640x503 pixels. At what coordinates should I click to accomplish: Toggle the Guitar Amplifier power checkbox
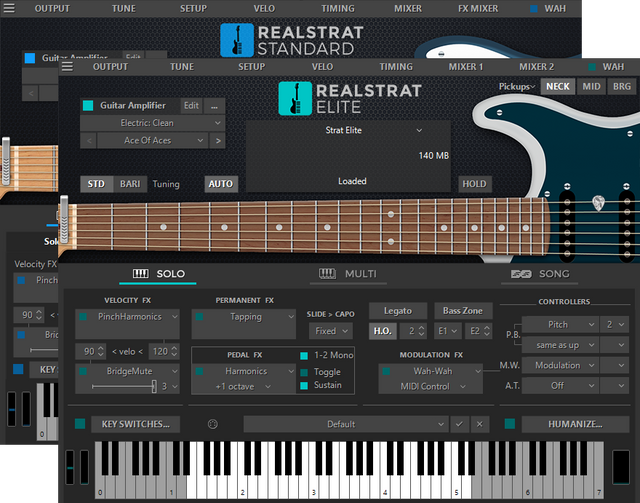(88, 105)
